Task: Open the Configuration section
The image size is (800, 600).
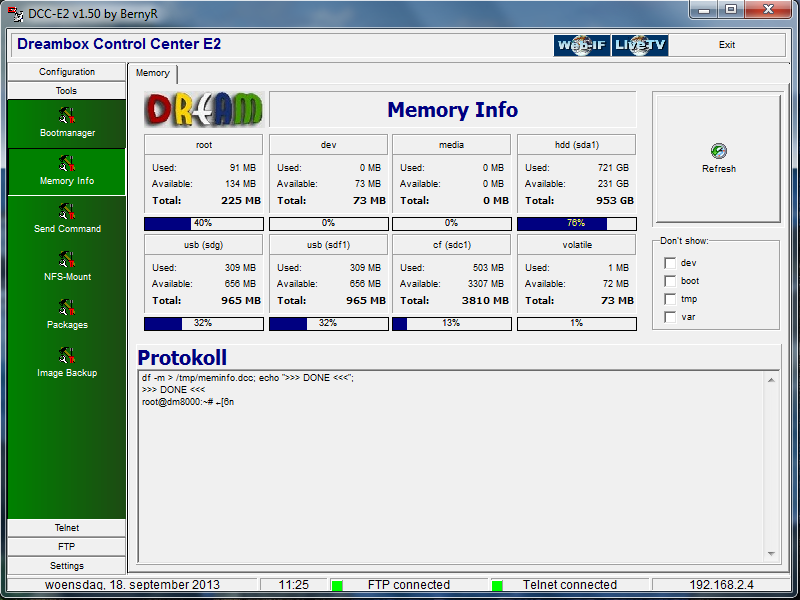Action: pos(67,72)
